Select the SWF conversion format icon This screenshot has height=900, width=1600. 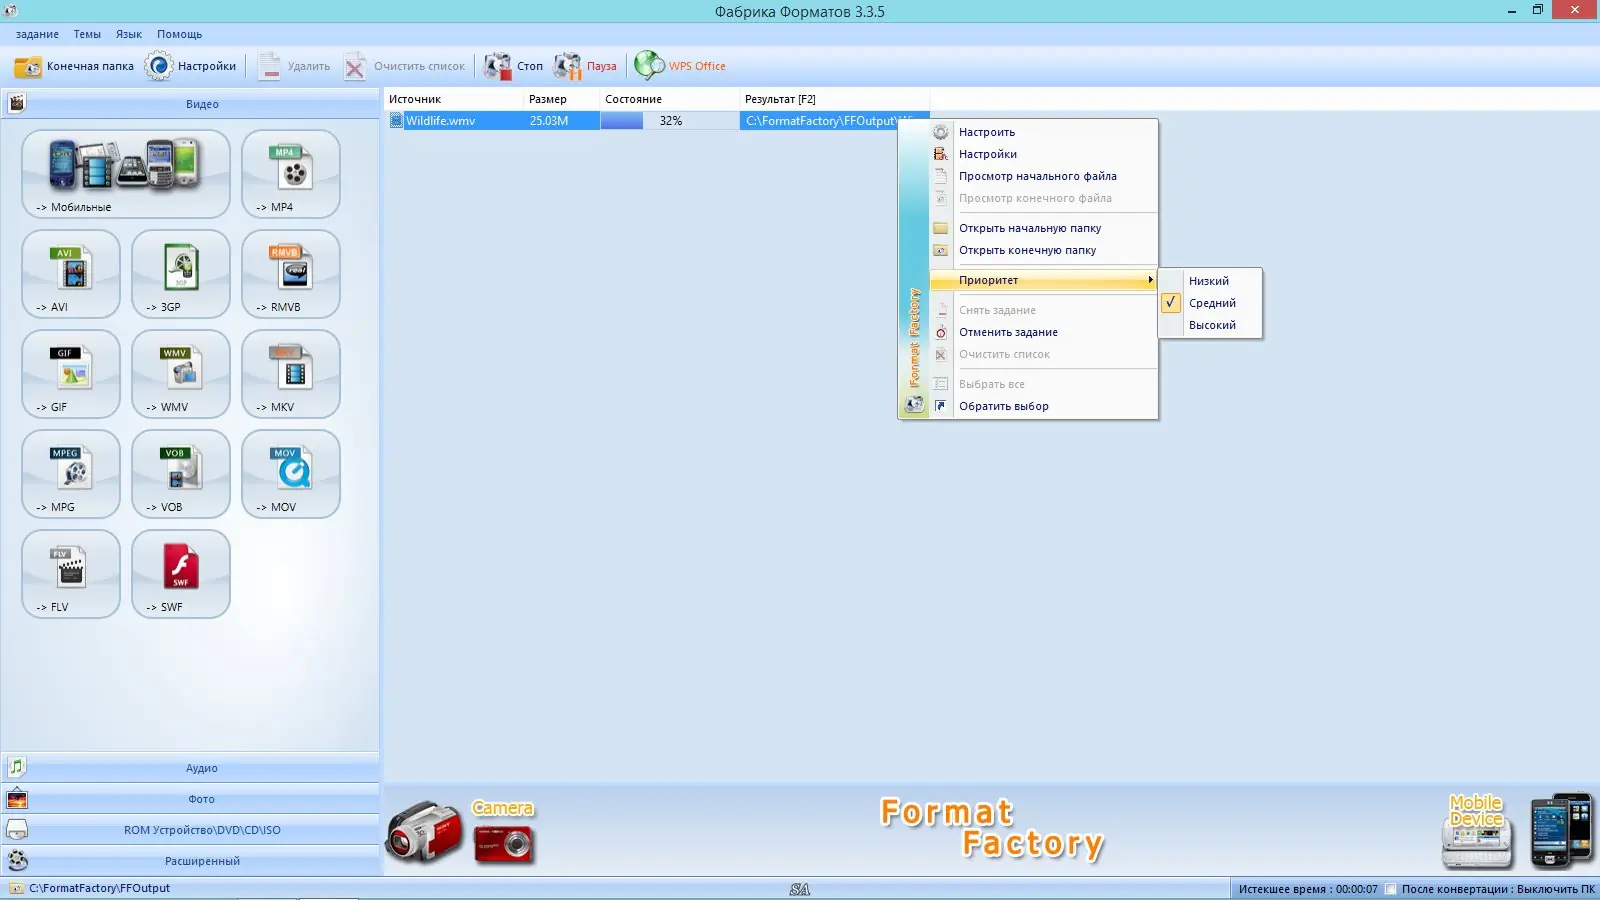coord(181,574)
